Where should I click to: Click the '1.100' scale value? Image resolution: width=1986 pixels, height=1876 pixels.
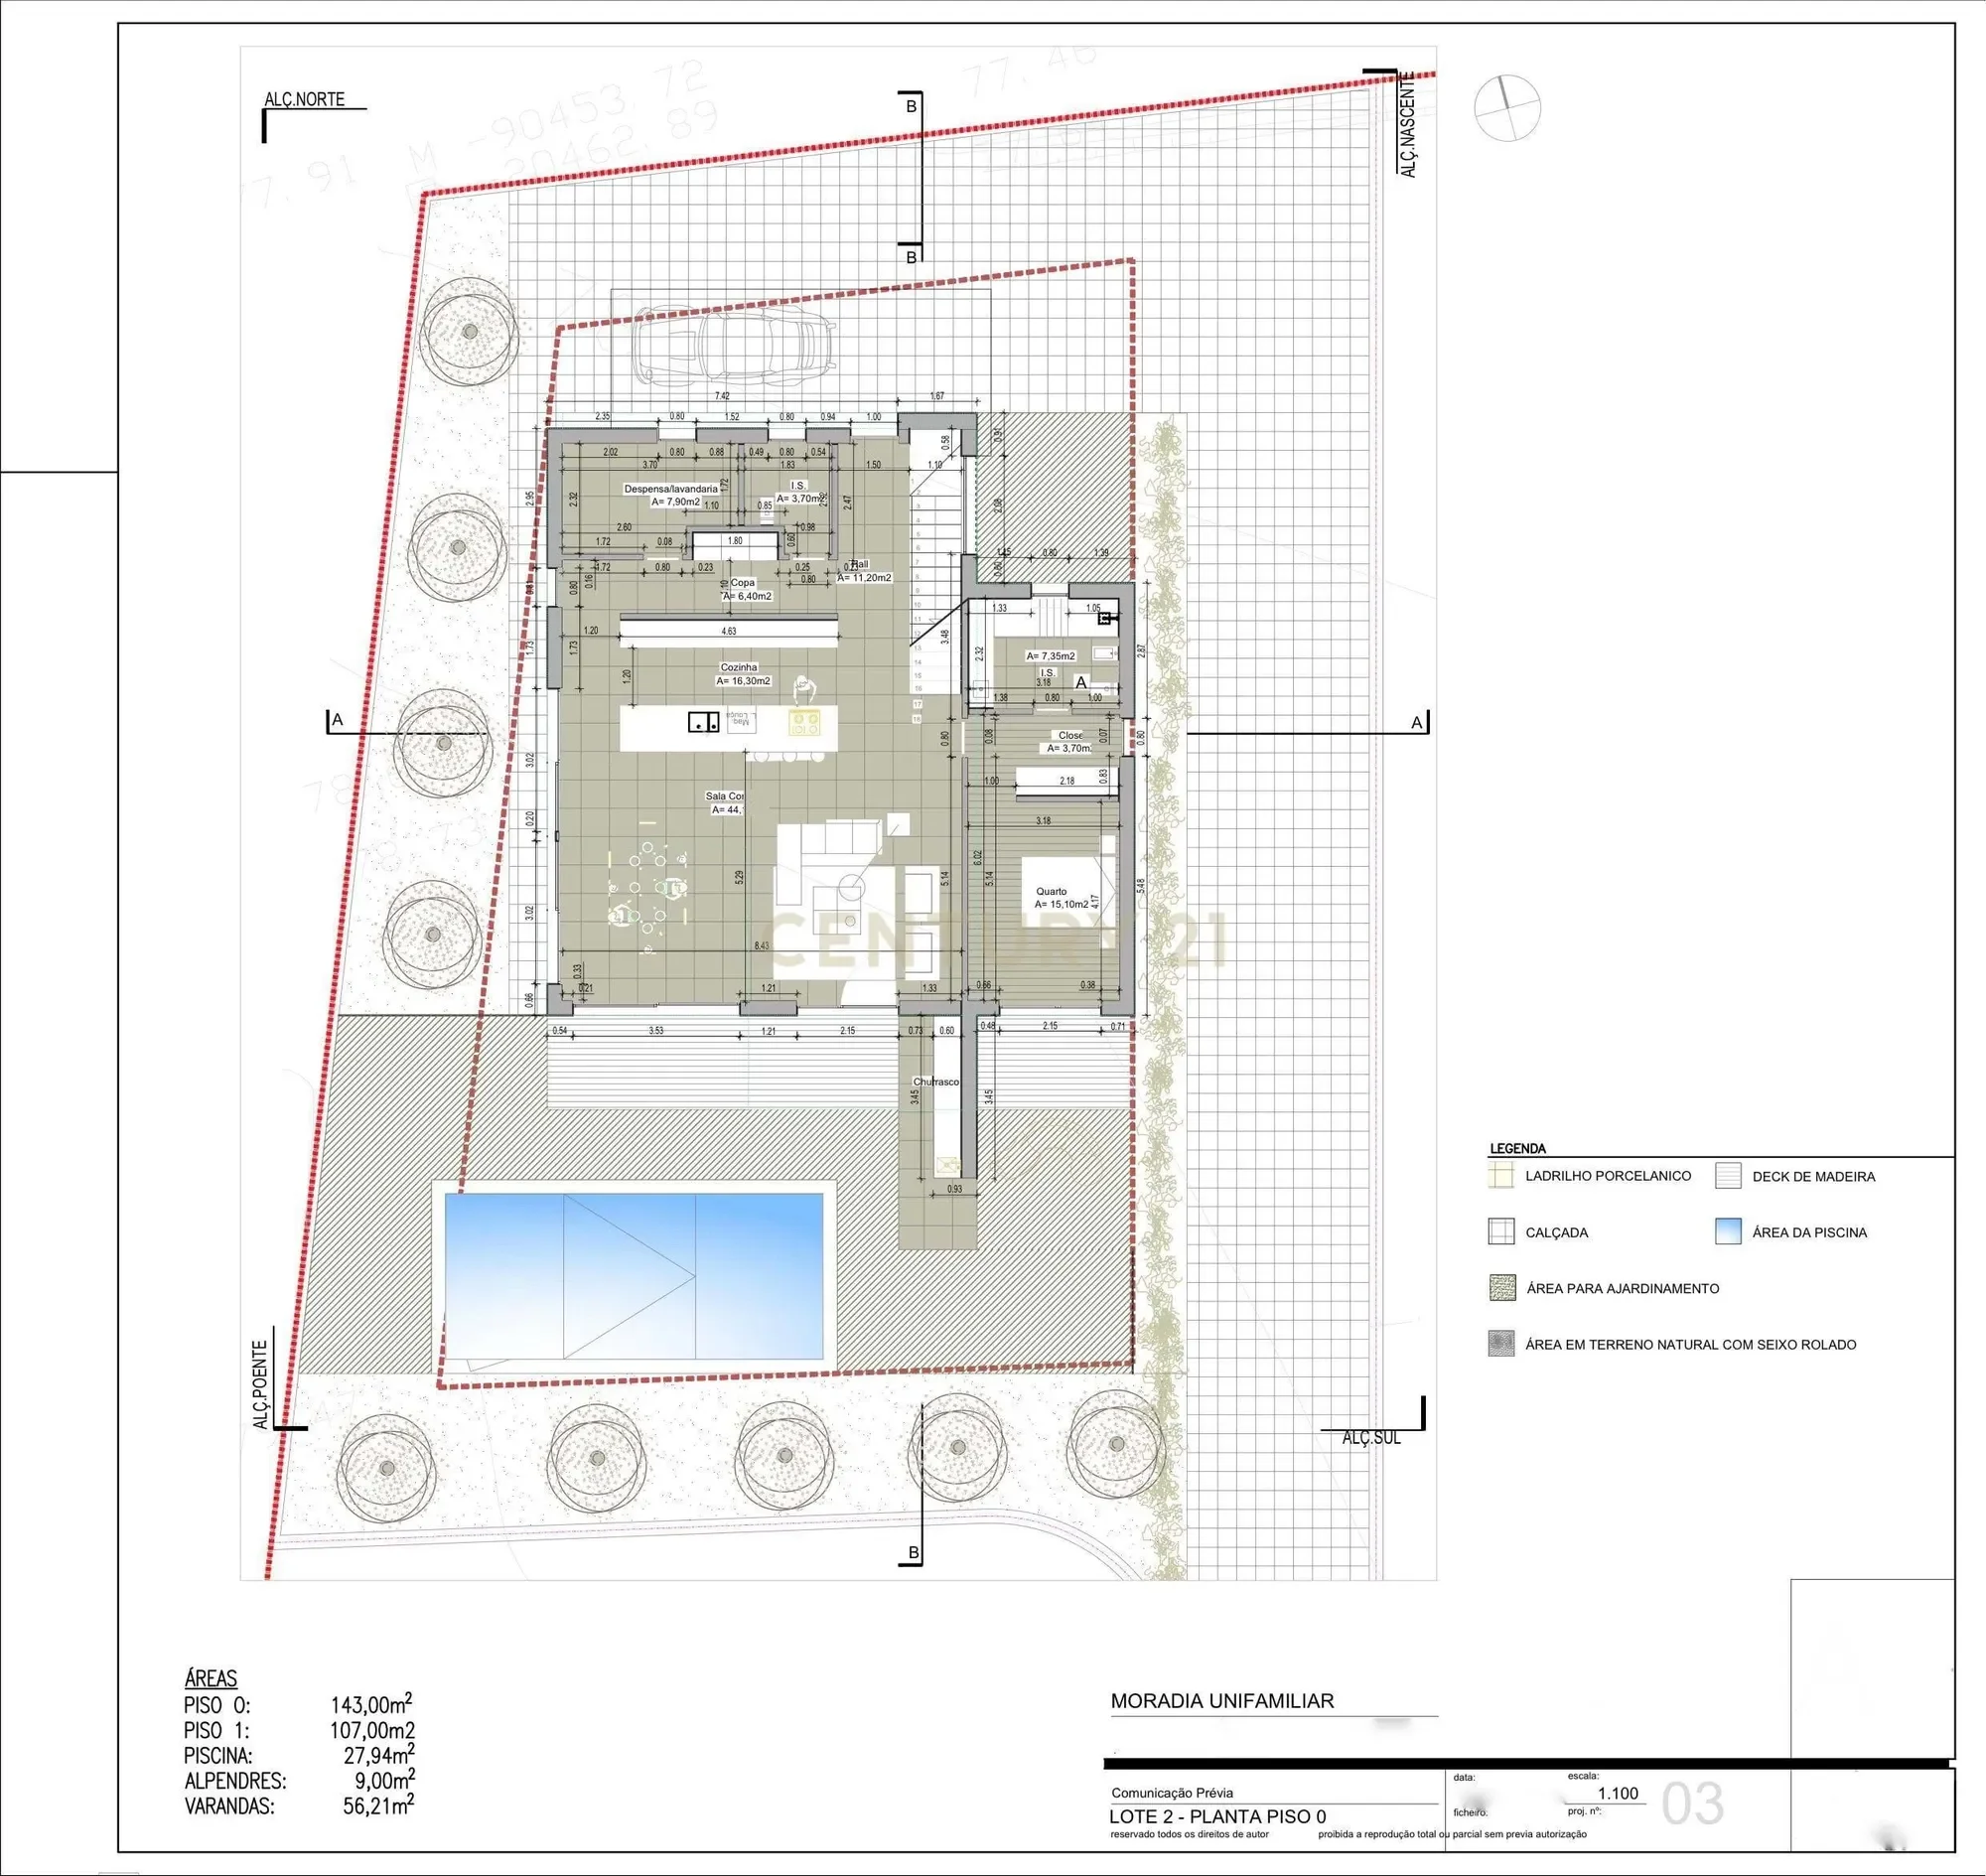click(x=1618, y=1793)
